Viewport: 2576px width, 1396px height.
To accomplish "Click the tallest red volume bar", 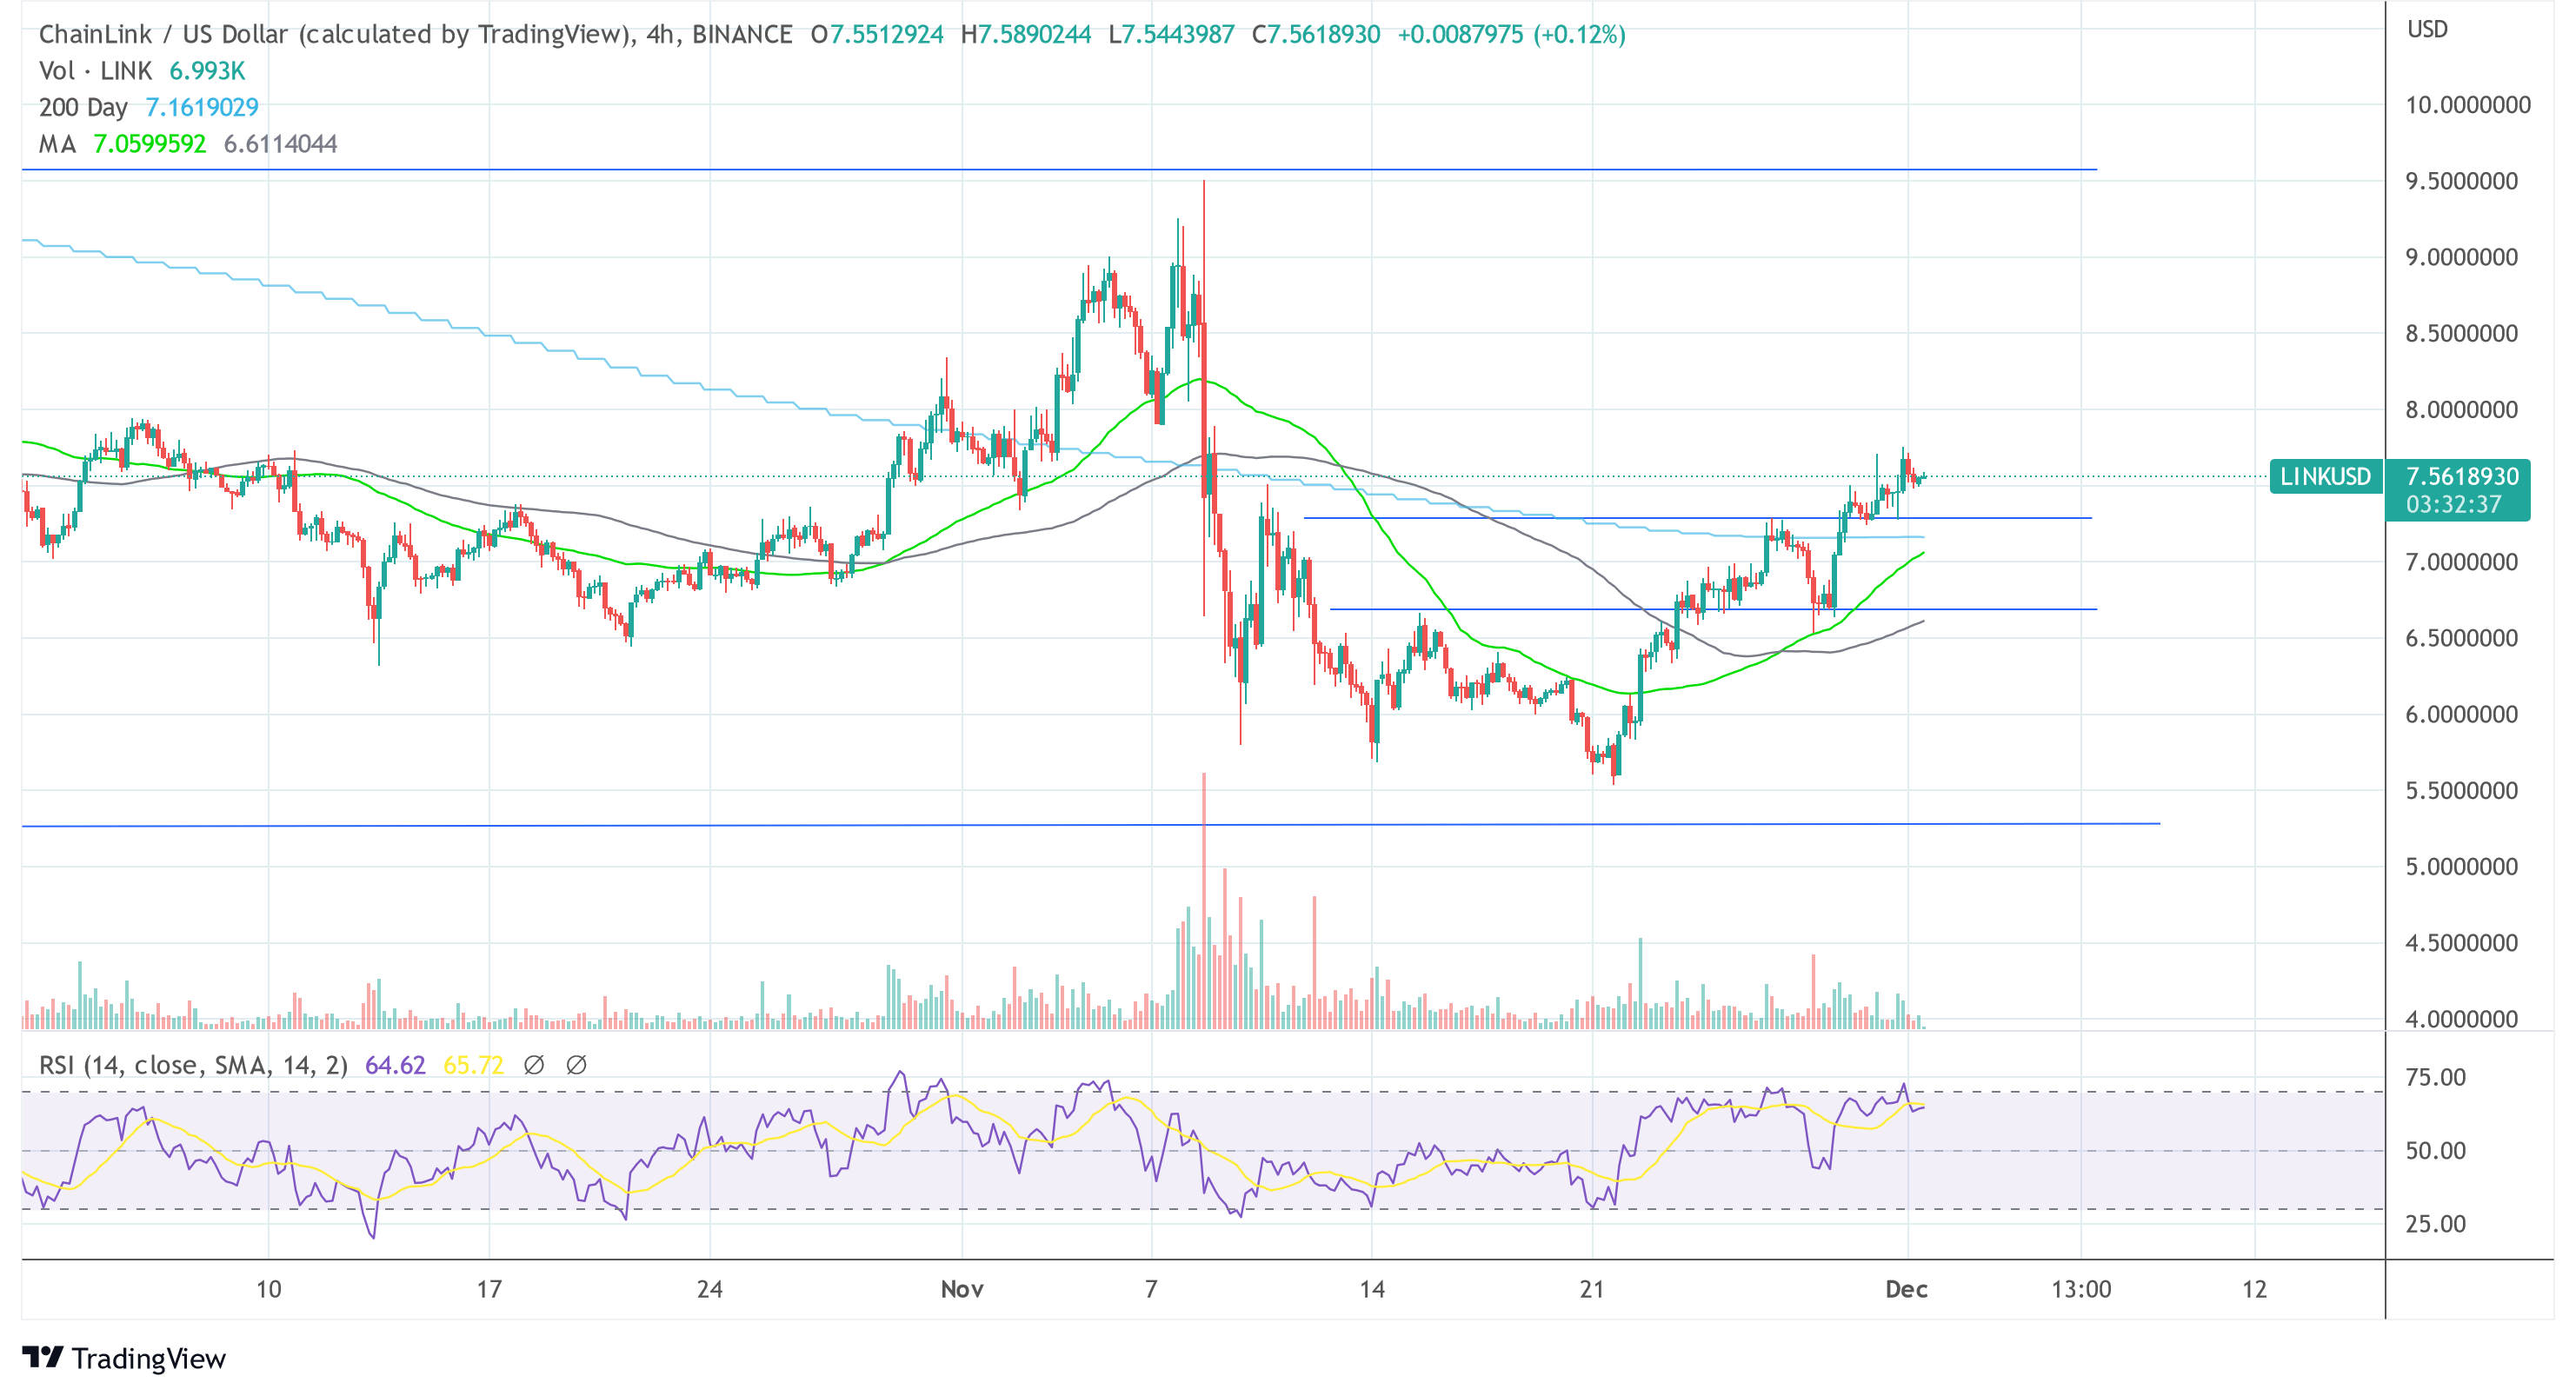I will (1204, 901).
